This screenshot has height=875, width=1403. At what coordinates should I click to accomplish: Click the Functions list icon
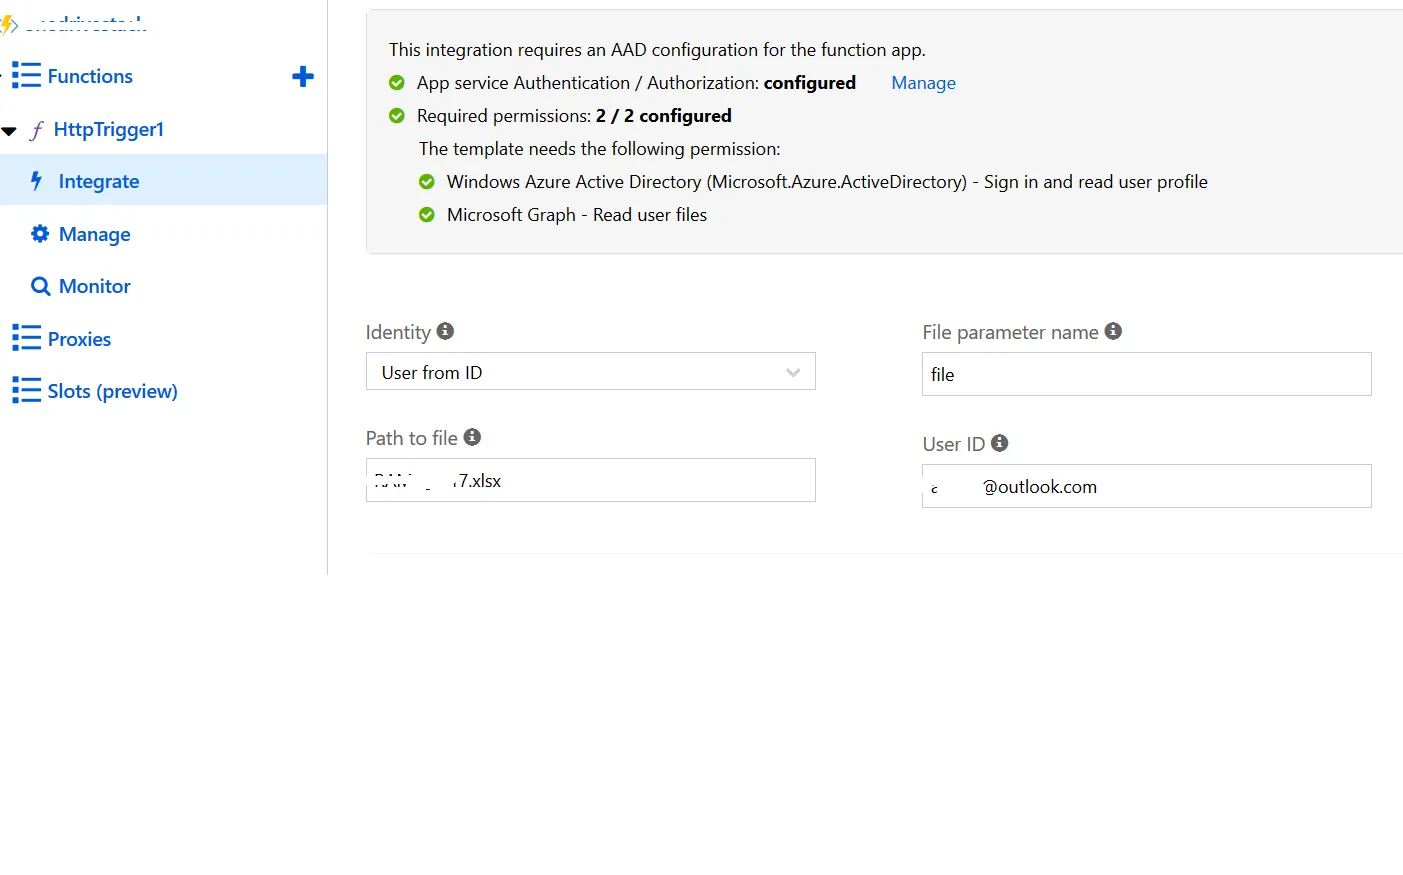(26, 76)
